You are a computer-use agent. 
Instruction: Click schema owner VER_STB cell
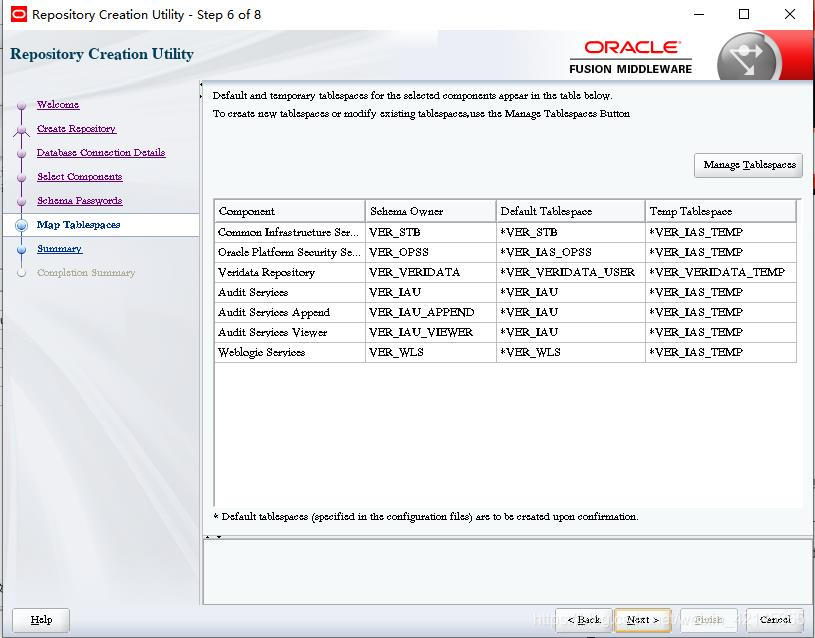tap(430, 232)
